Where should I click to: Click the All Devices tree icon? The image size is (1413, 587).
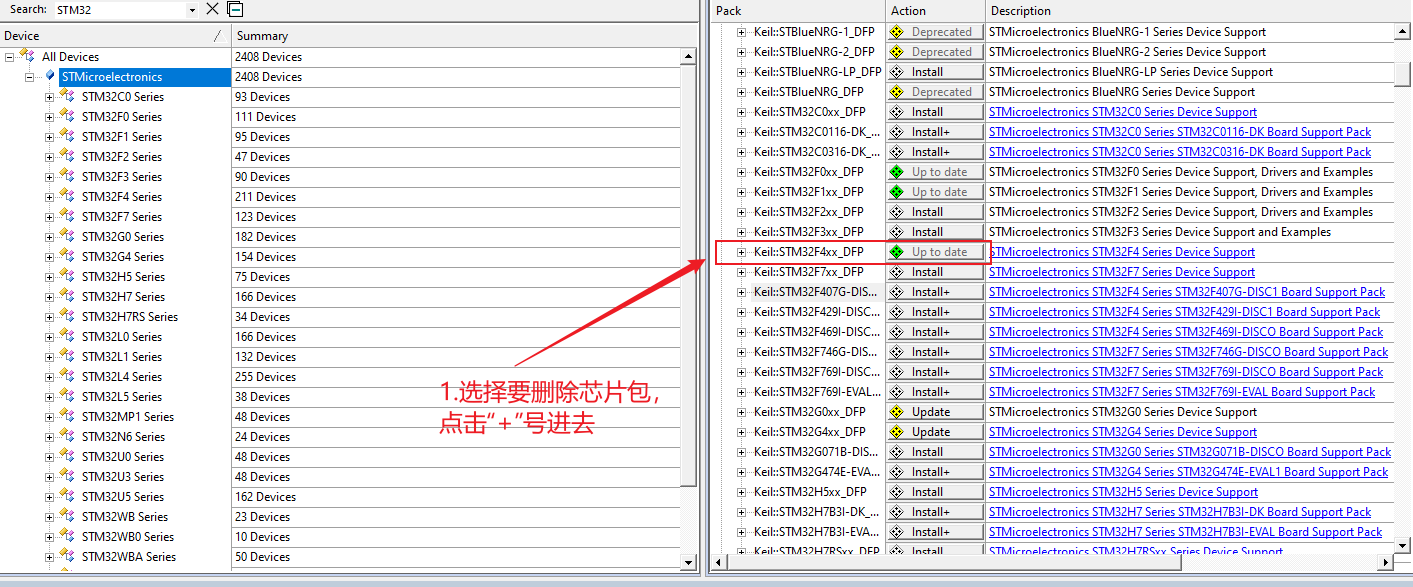click(28, 56)
